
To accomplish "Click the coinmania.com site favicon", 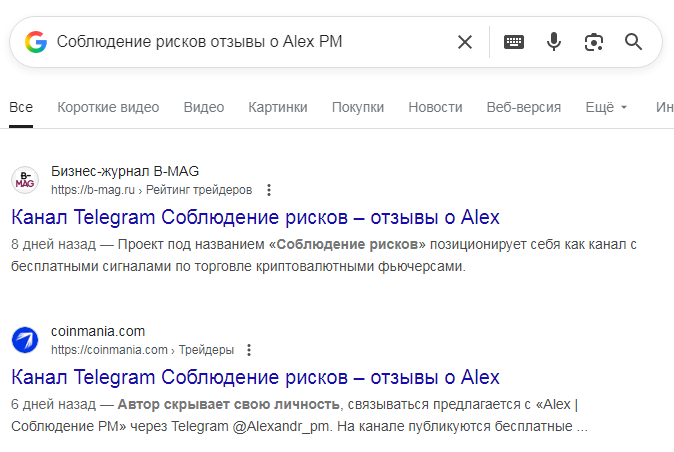I will pyautogui.click(x=25, y=340).
